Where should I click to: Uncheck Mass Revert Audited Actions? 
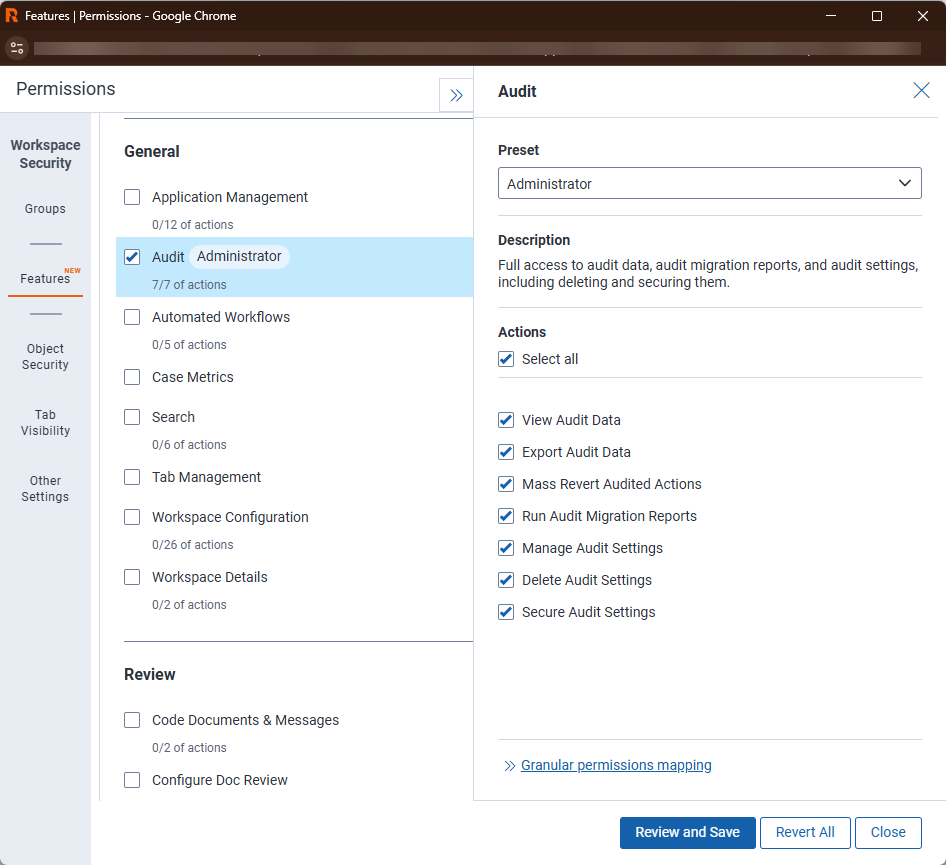(x=506, y=484)
